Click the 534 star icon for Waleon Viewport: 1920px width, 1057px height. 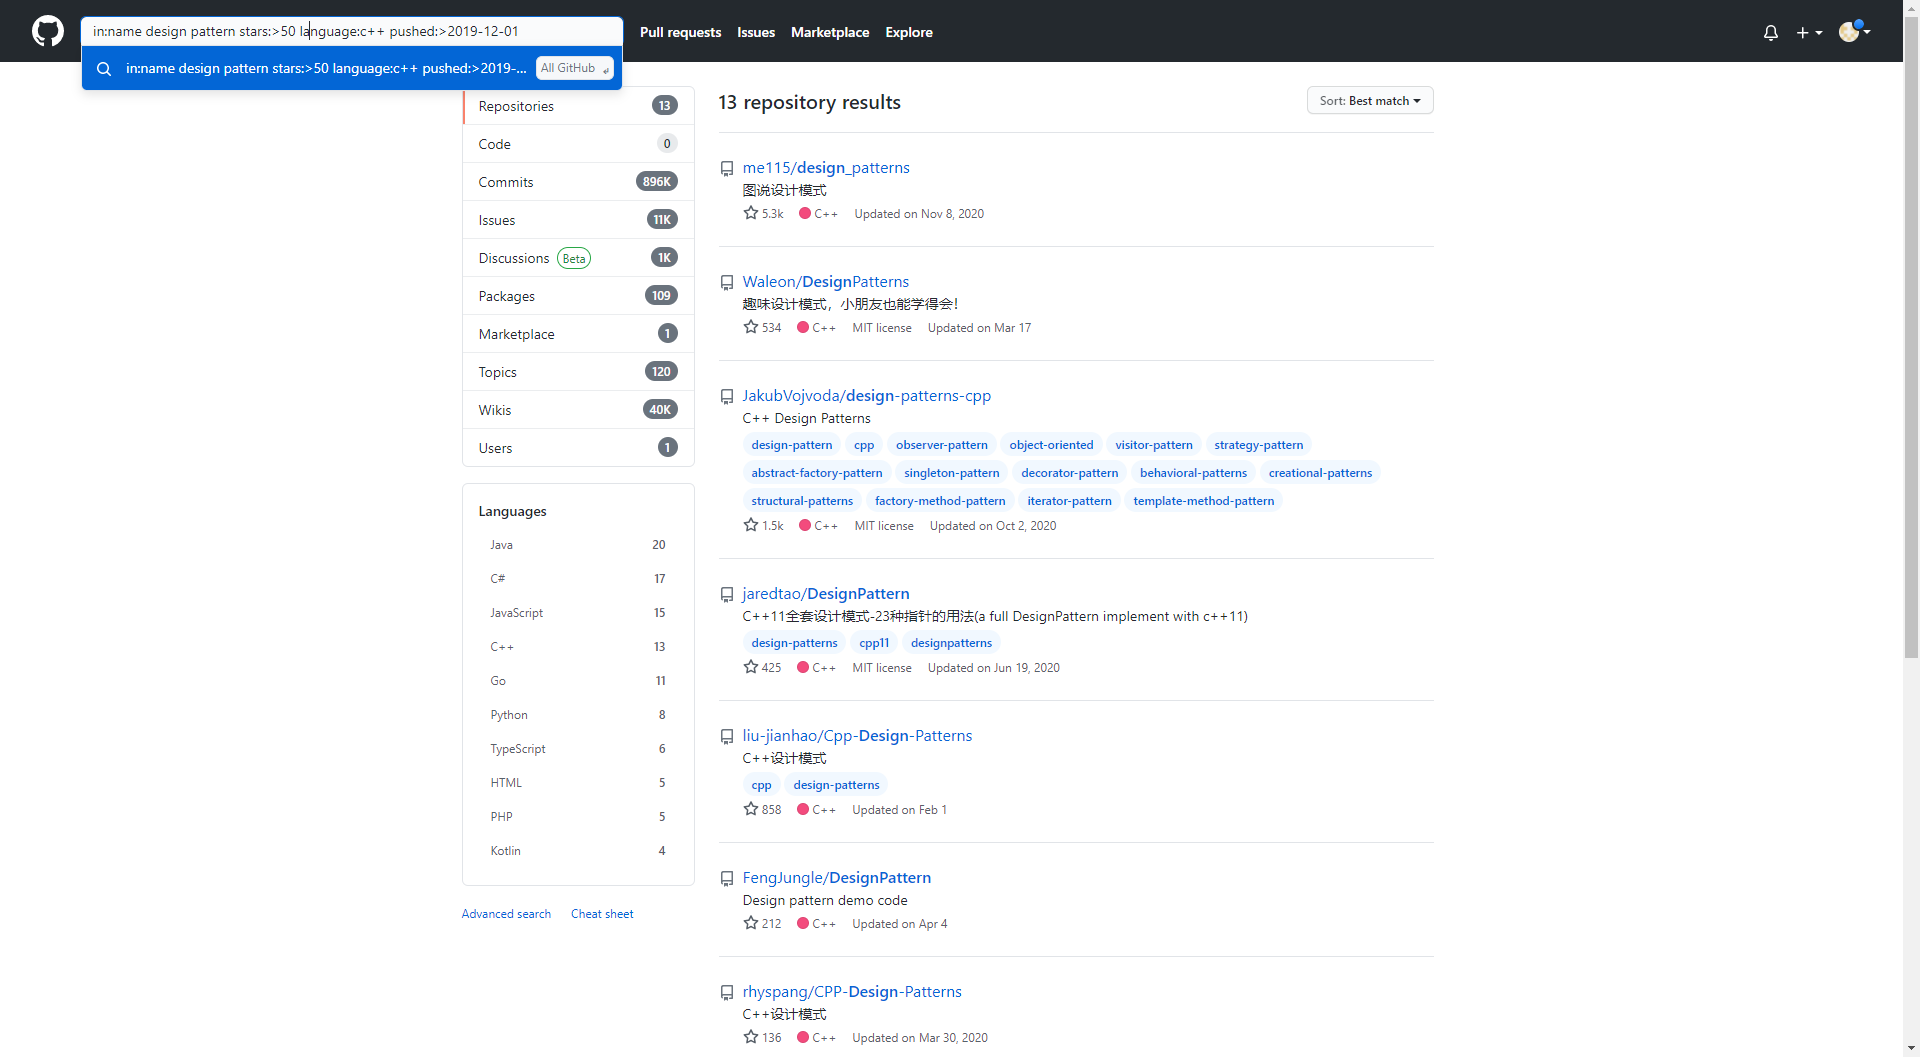[751, 327]
